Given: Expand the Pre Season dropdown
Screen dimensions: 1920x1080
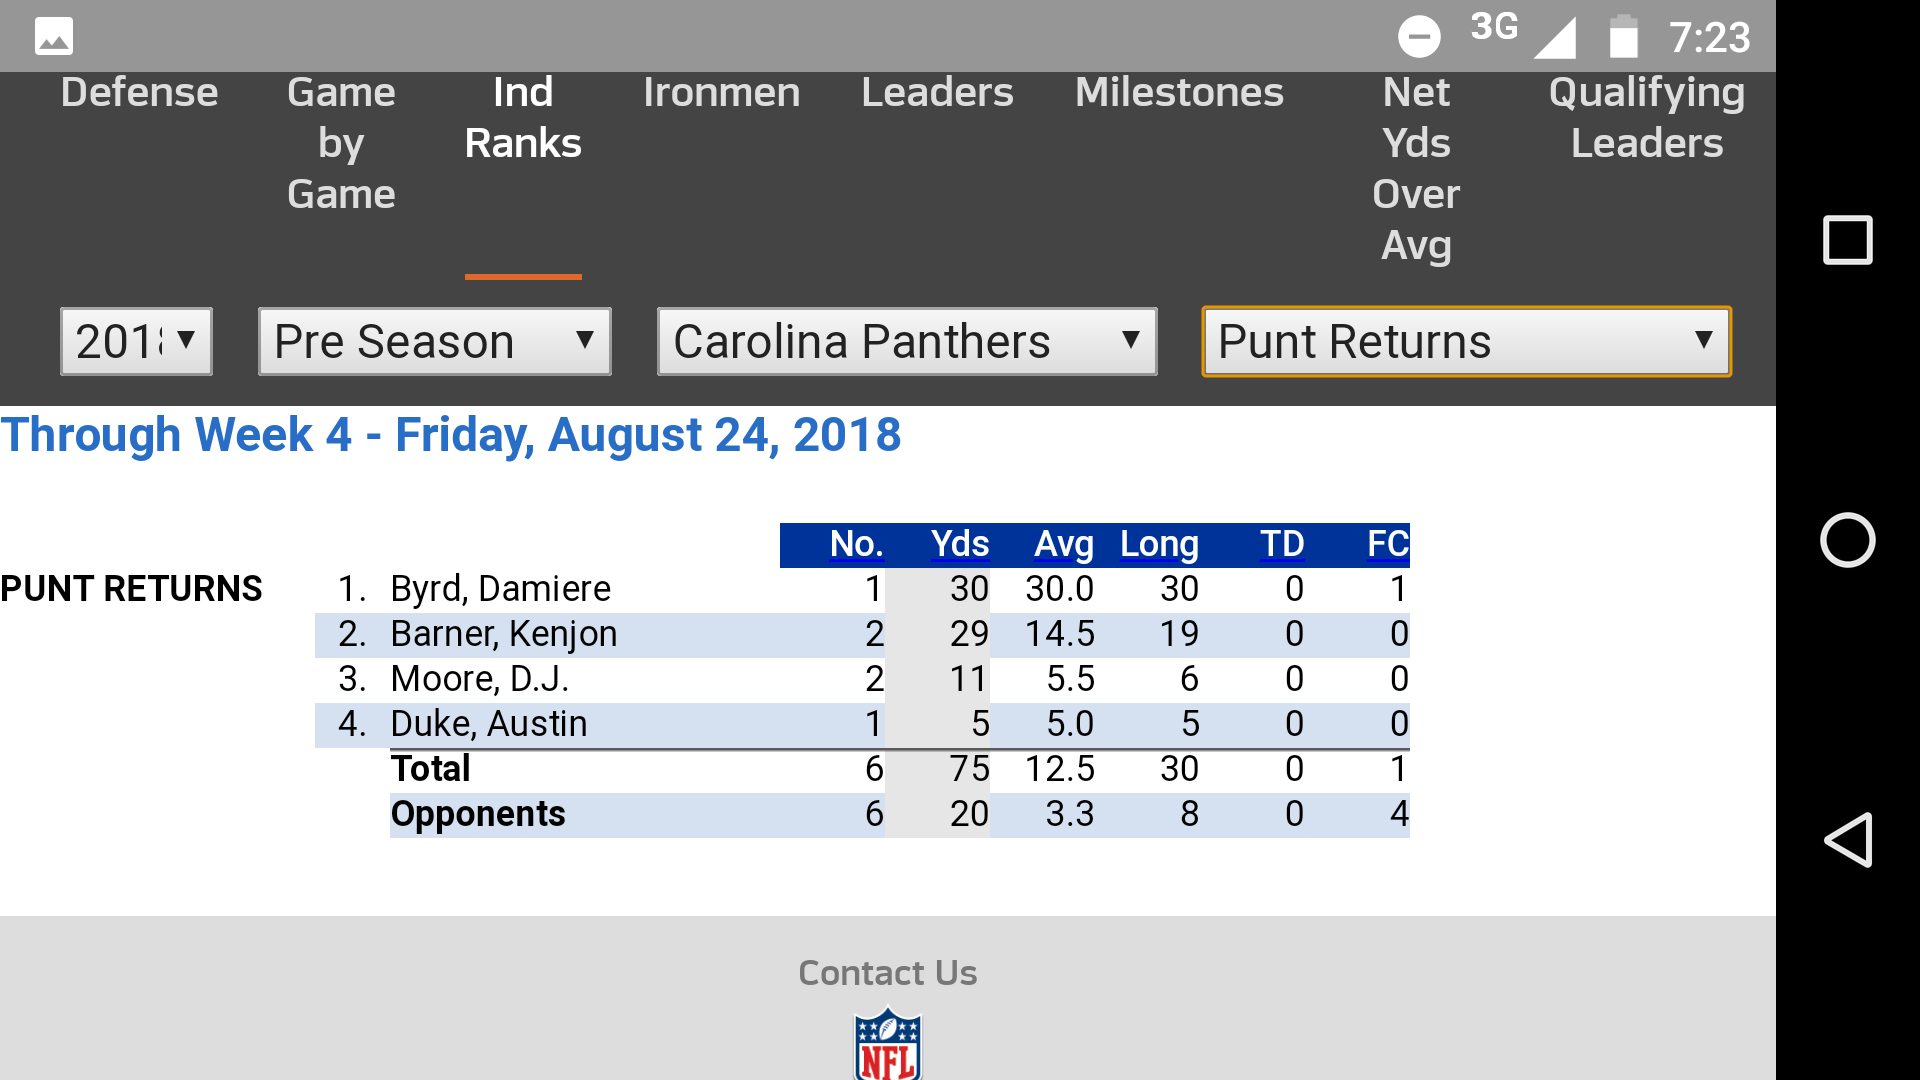Looking at the screenshot, I should click(434, 342).
